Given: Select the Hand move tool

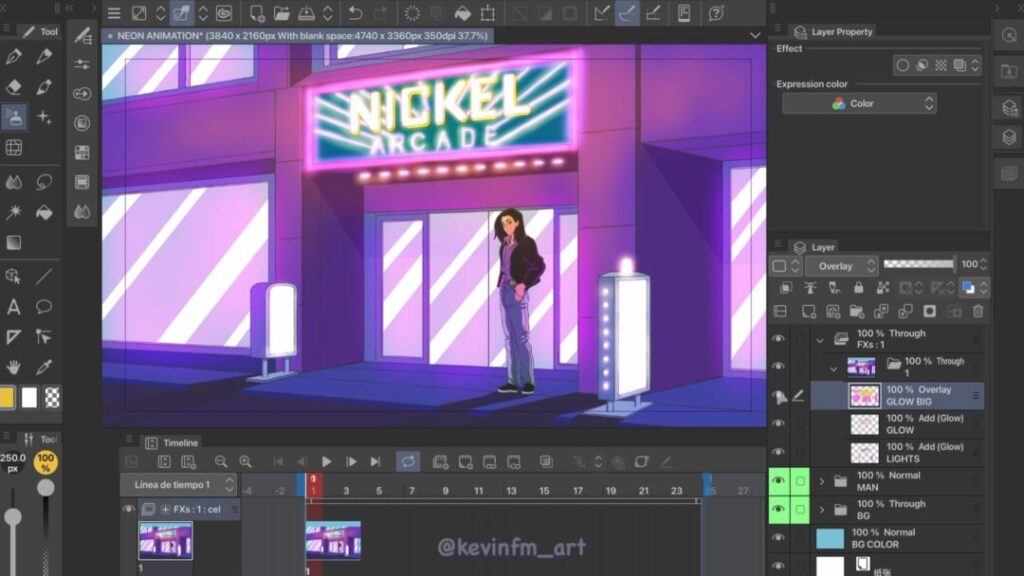Looking at the screenshot, I should [14, 367].
